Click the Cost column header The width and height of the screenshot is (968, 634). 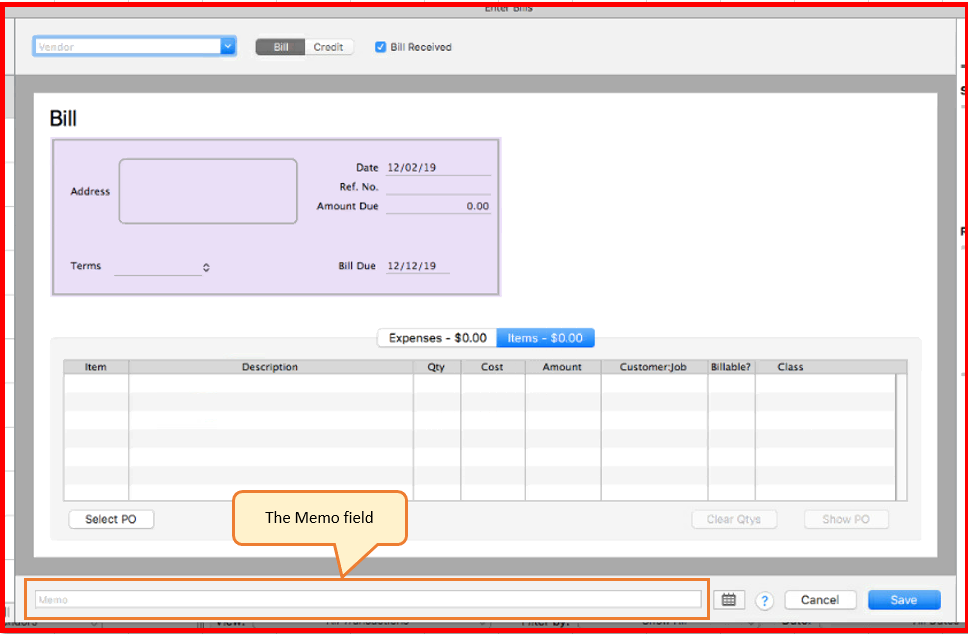(492, 367)
